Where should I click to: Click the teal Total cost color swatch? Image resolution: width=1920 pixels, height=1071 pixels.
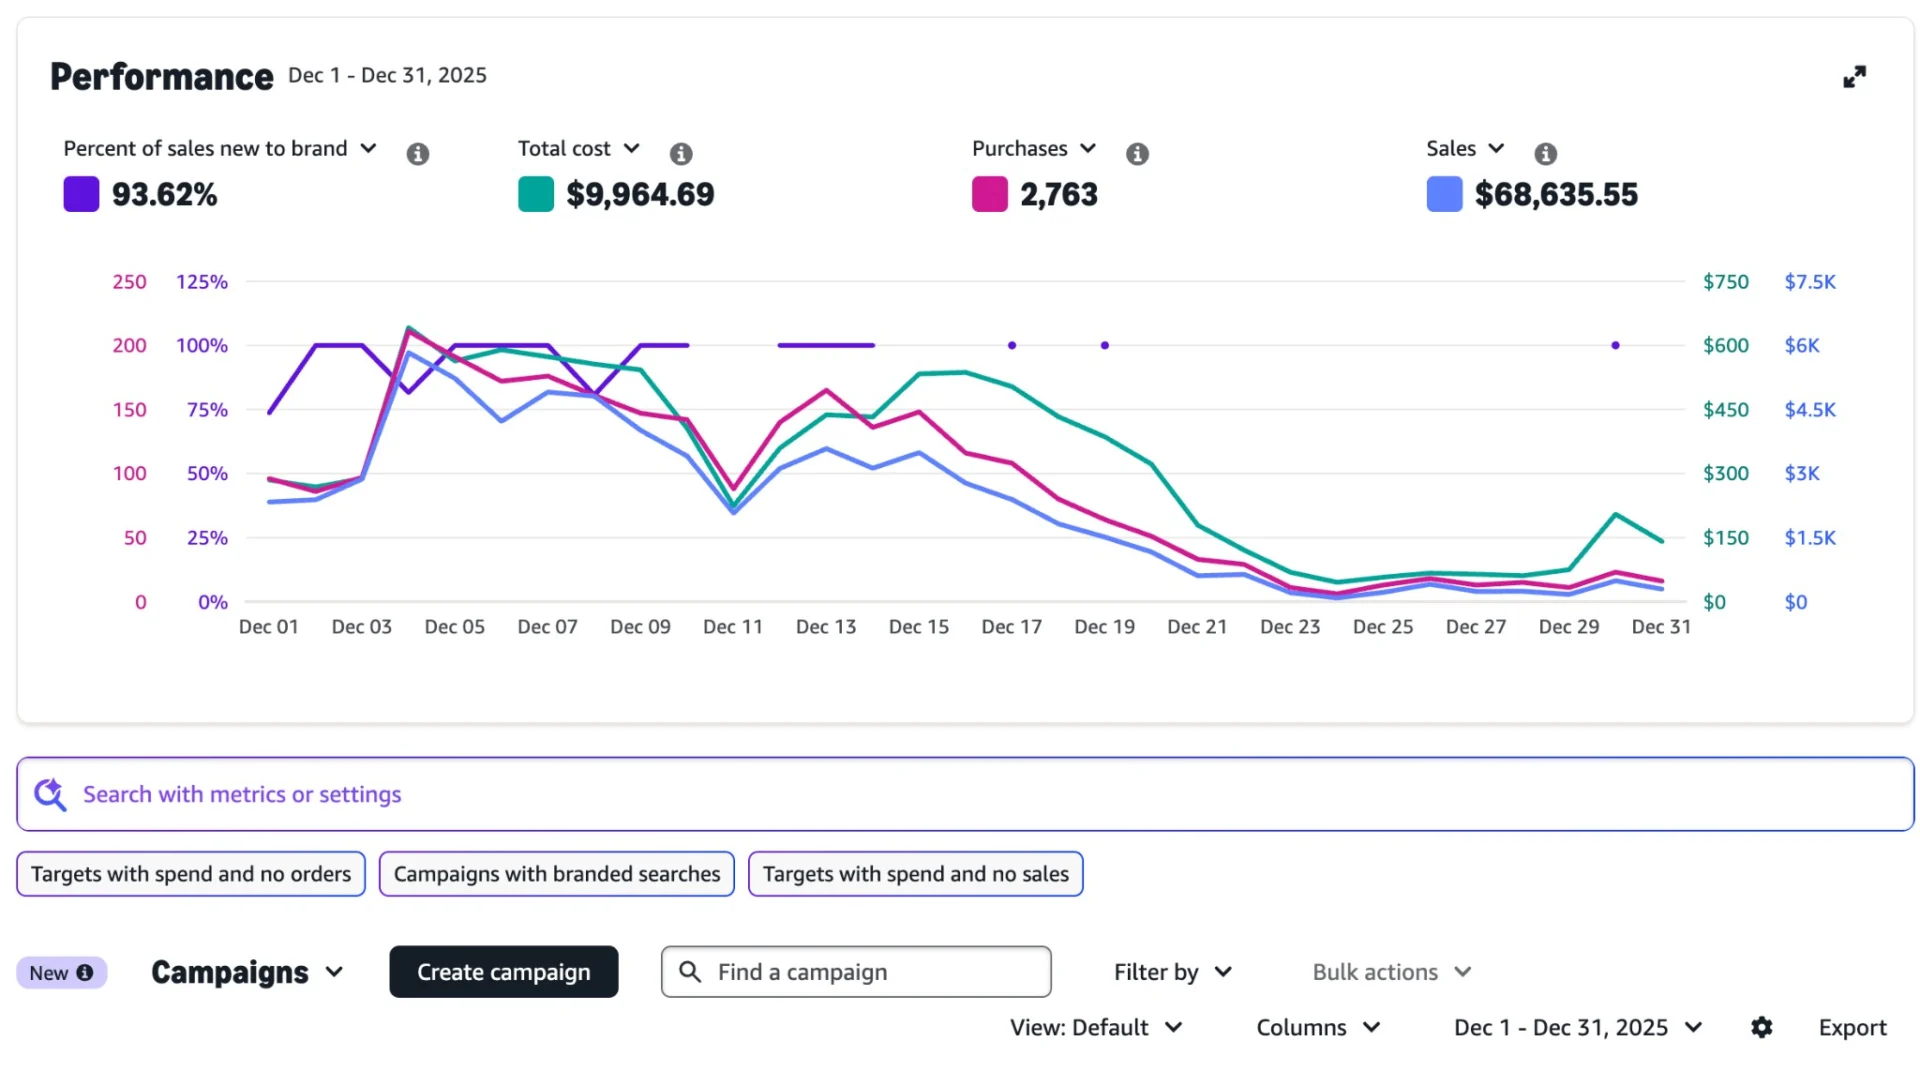536,194
